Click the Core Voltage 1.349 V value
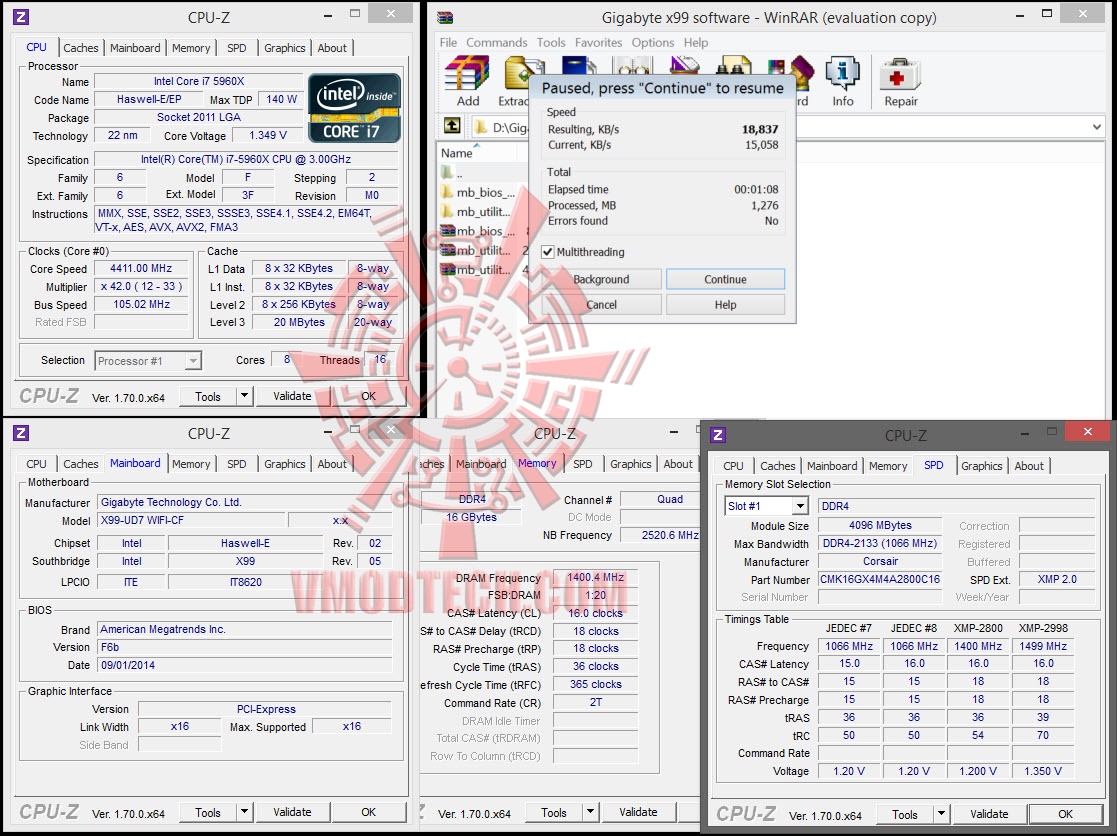 coord(268,135)
